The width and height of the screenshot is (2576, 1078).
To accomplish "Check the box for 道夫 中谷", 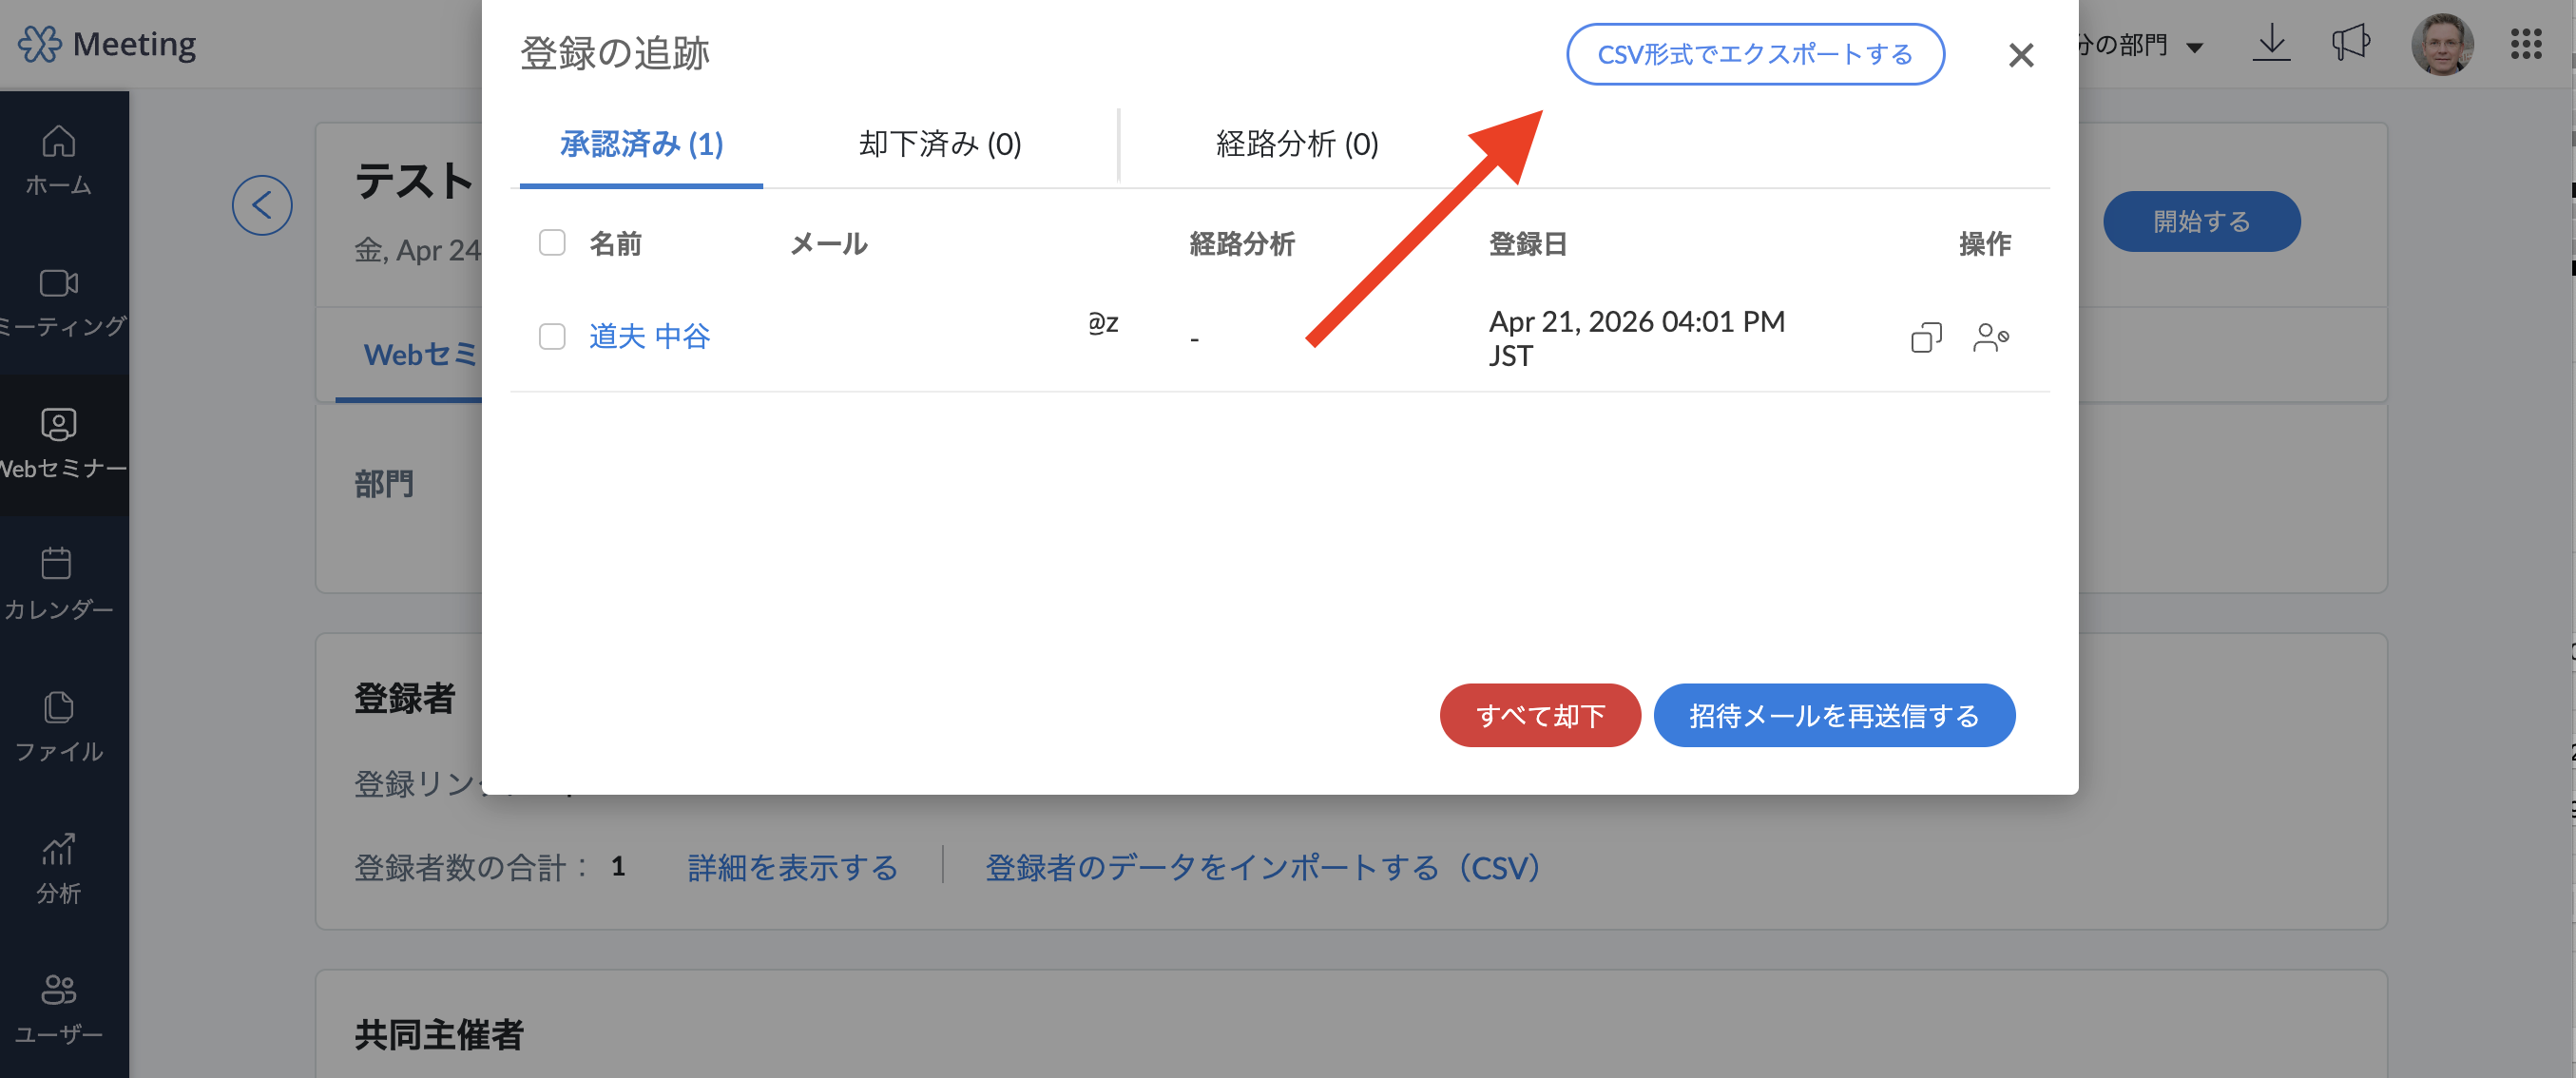I will tap(552, 337).
